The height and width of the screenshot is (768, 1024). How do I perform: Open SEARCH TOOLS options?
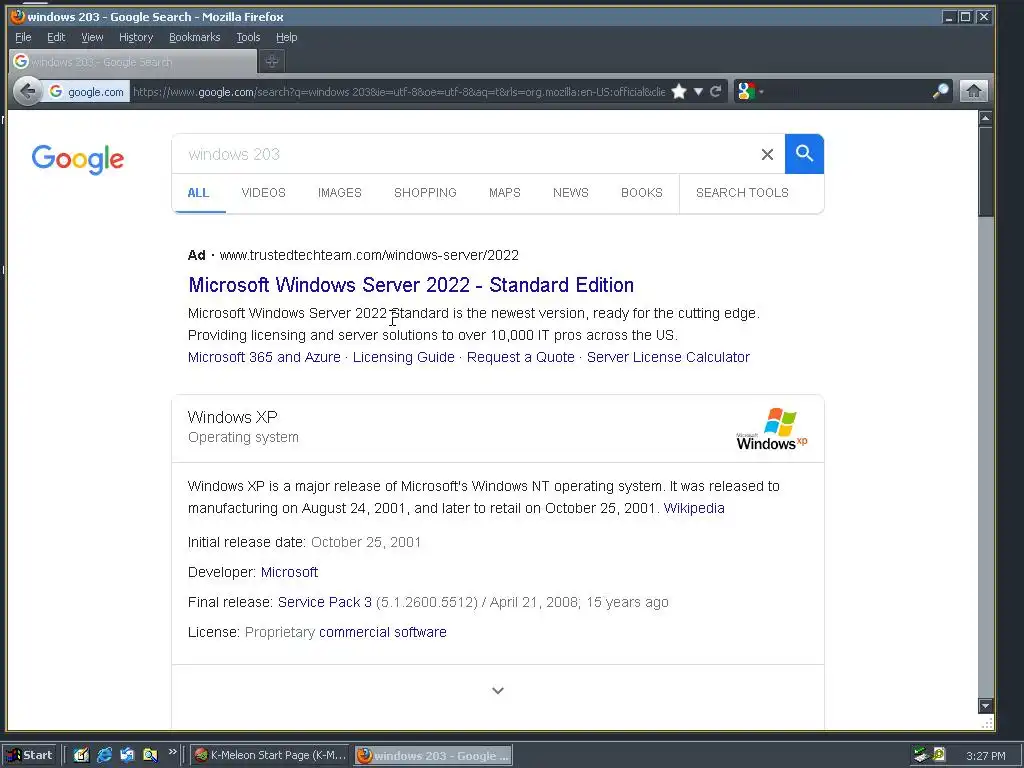click(x=743, y=193)
